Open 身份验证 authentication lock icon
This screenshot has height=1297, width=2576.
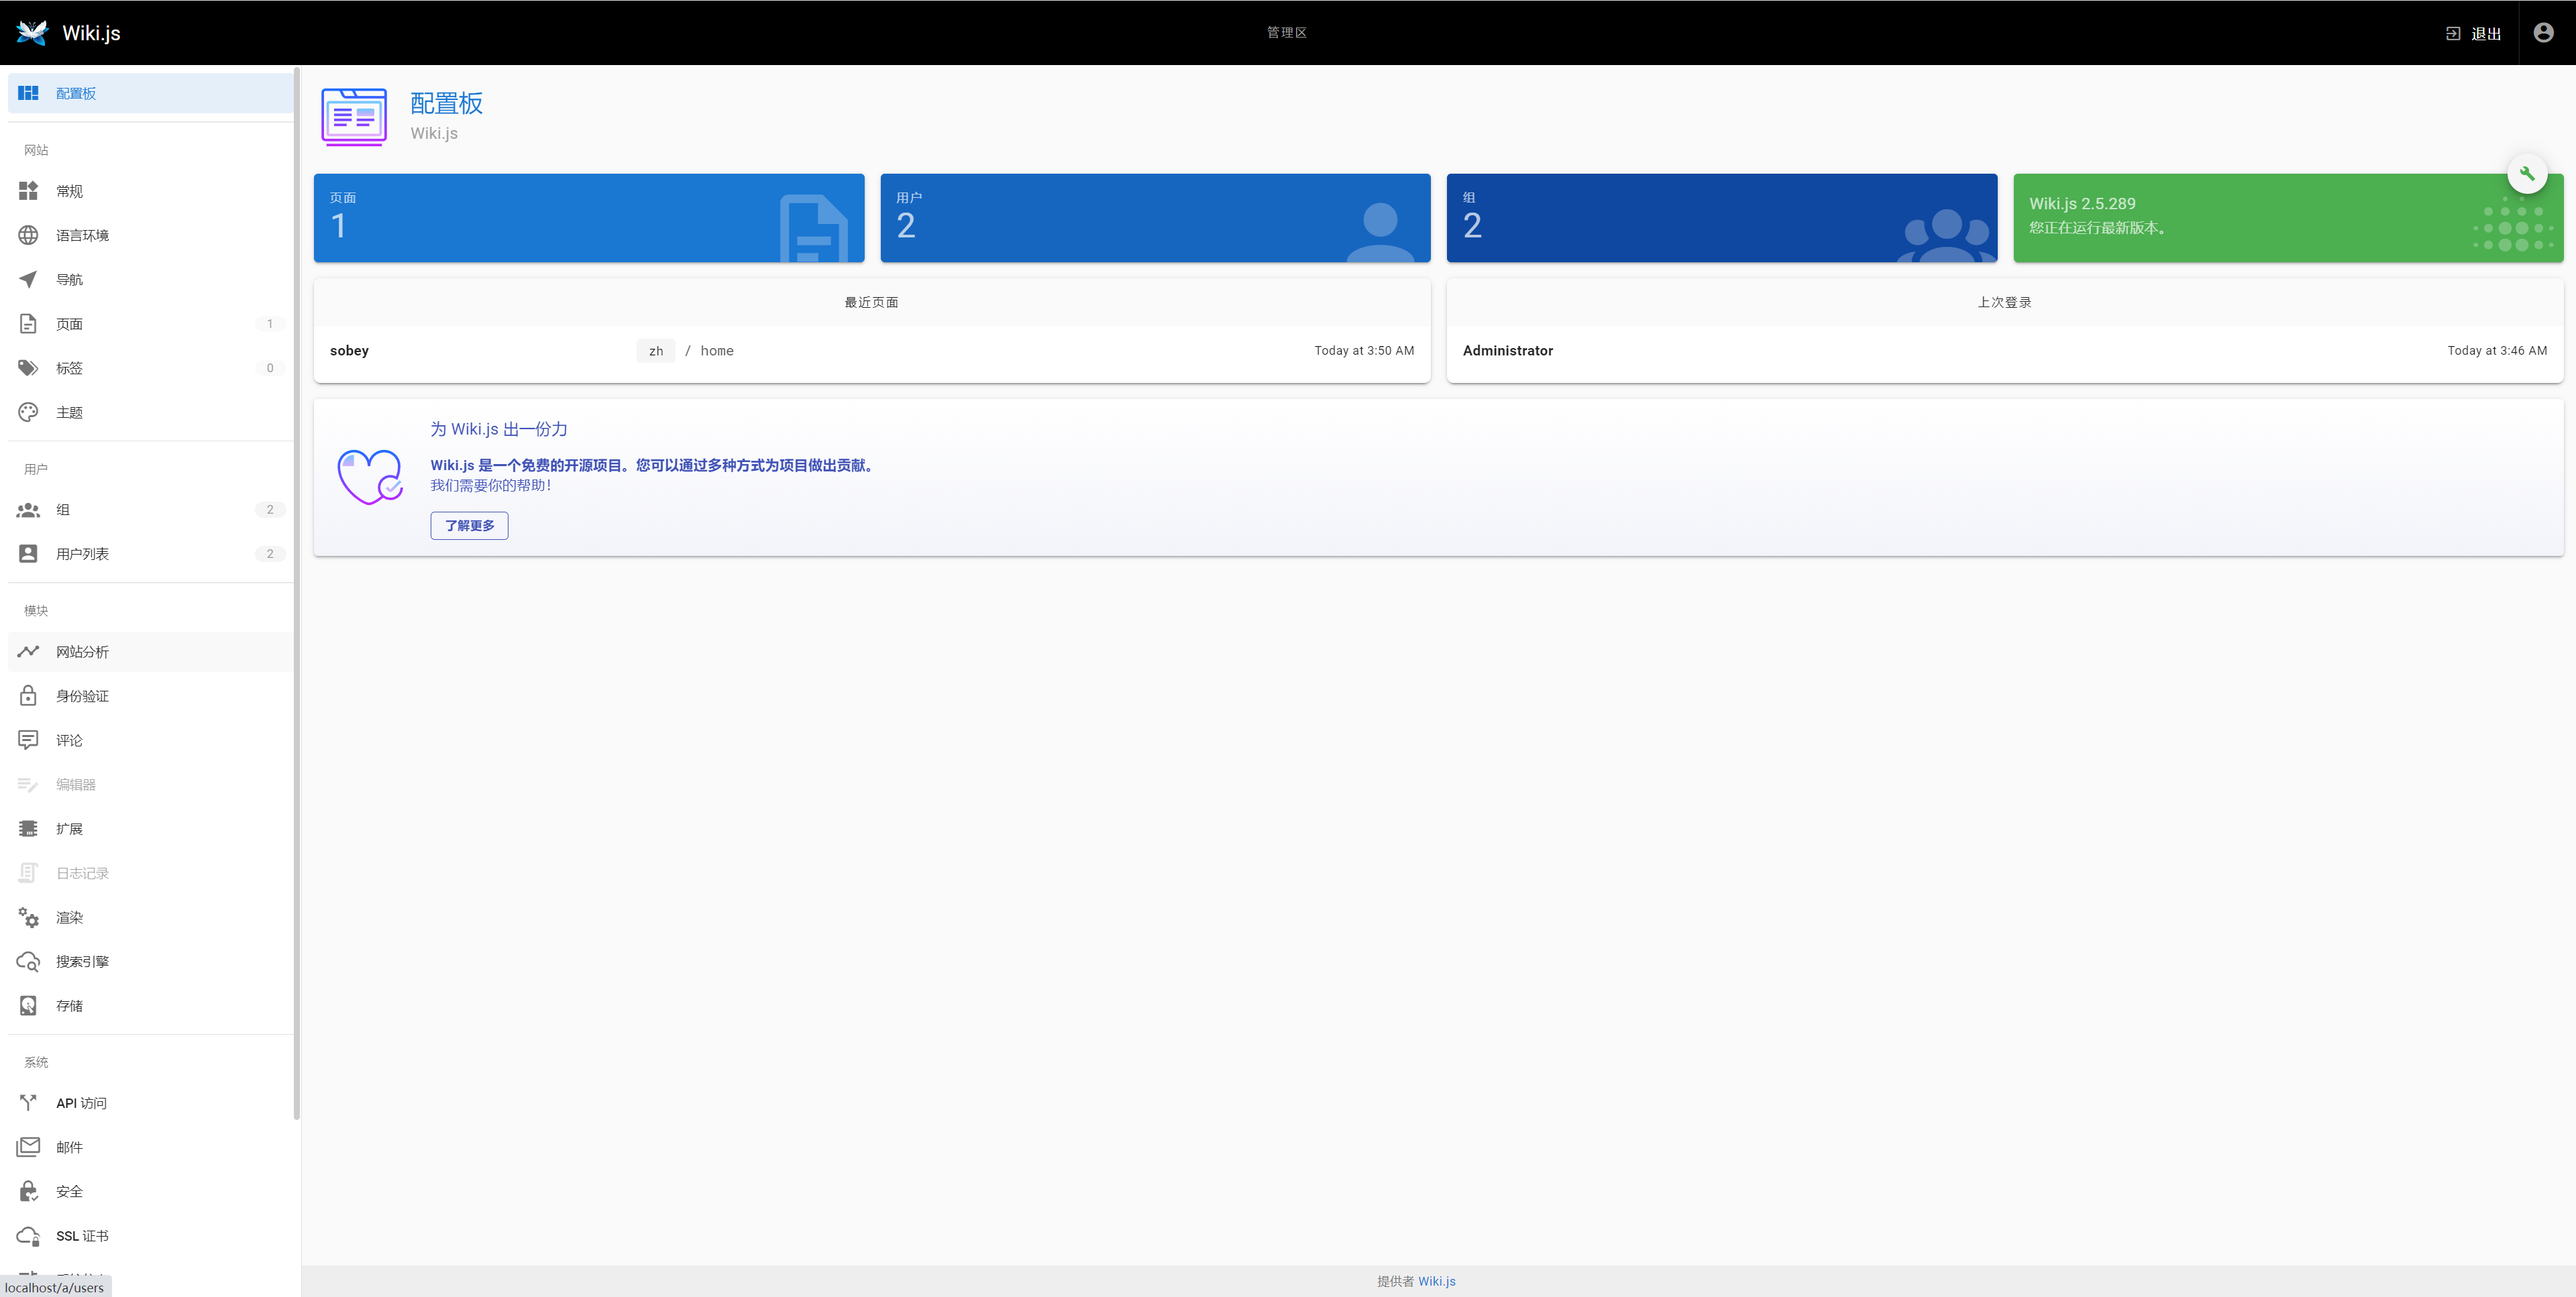coord(28,696)
